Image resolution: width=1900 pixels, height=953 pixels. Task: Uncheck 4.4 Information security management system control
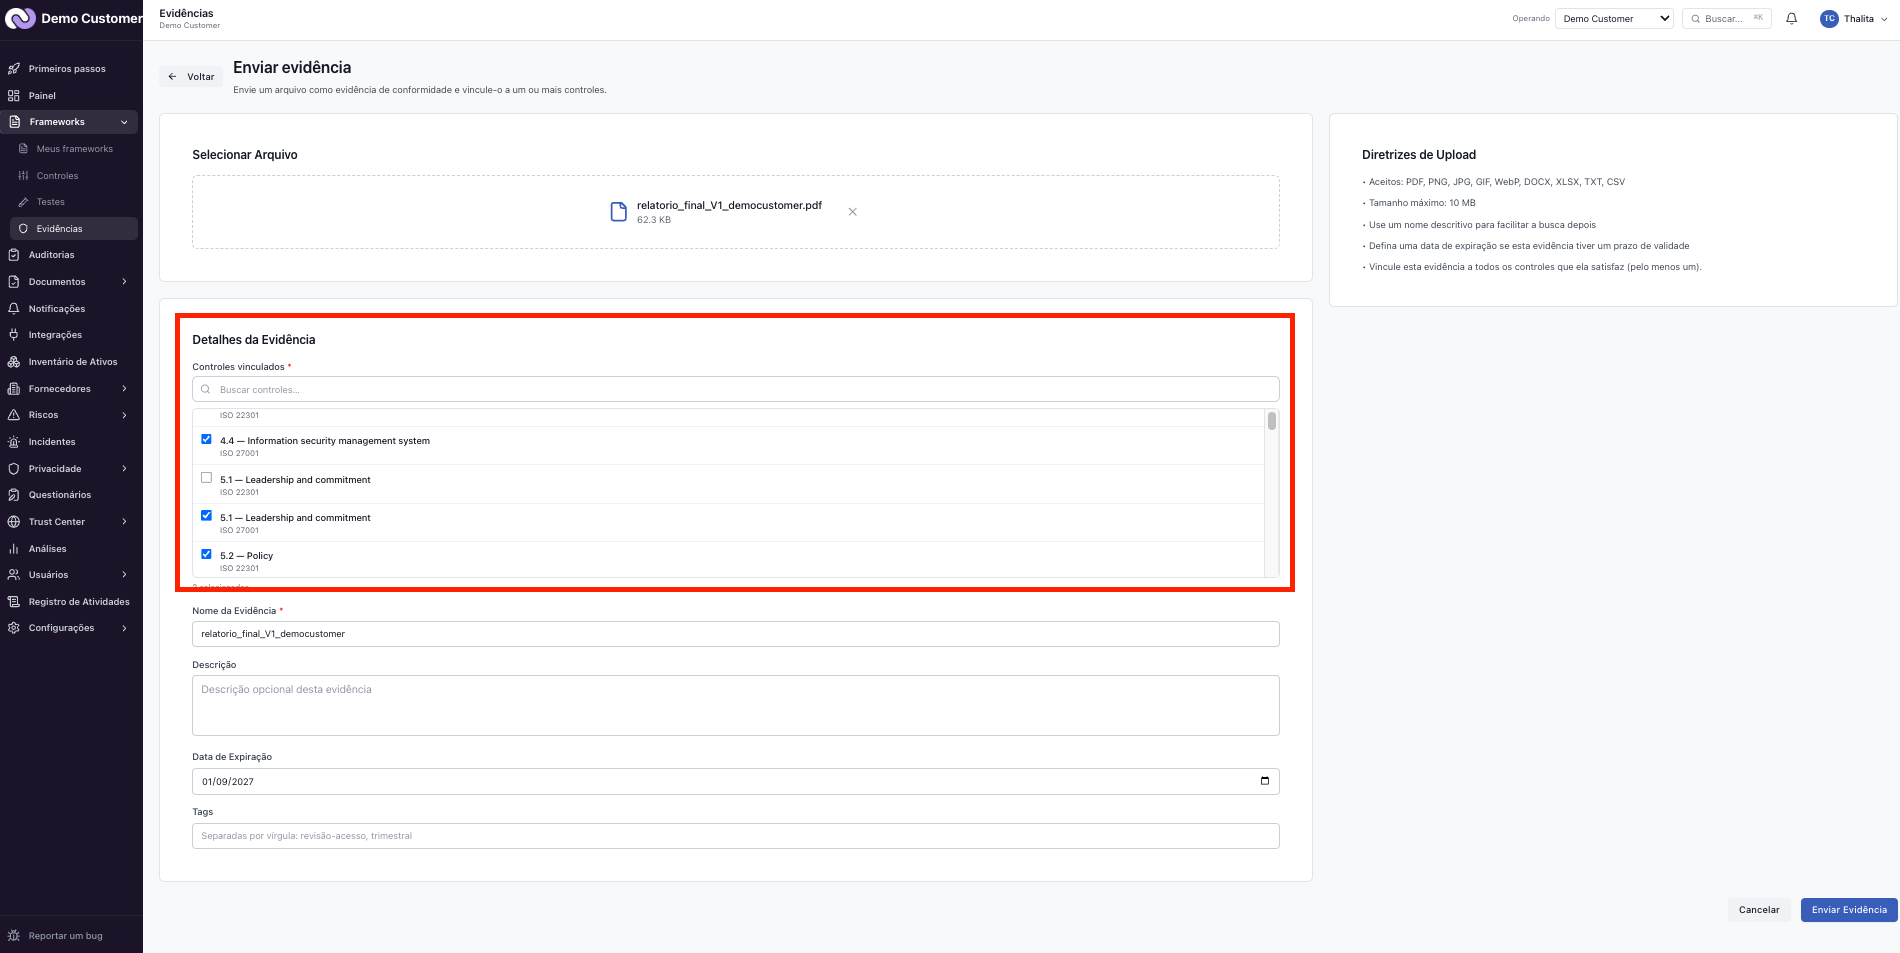tap(207, 439)
